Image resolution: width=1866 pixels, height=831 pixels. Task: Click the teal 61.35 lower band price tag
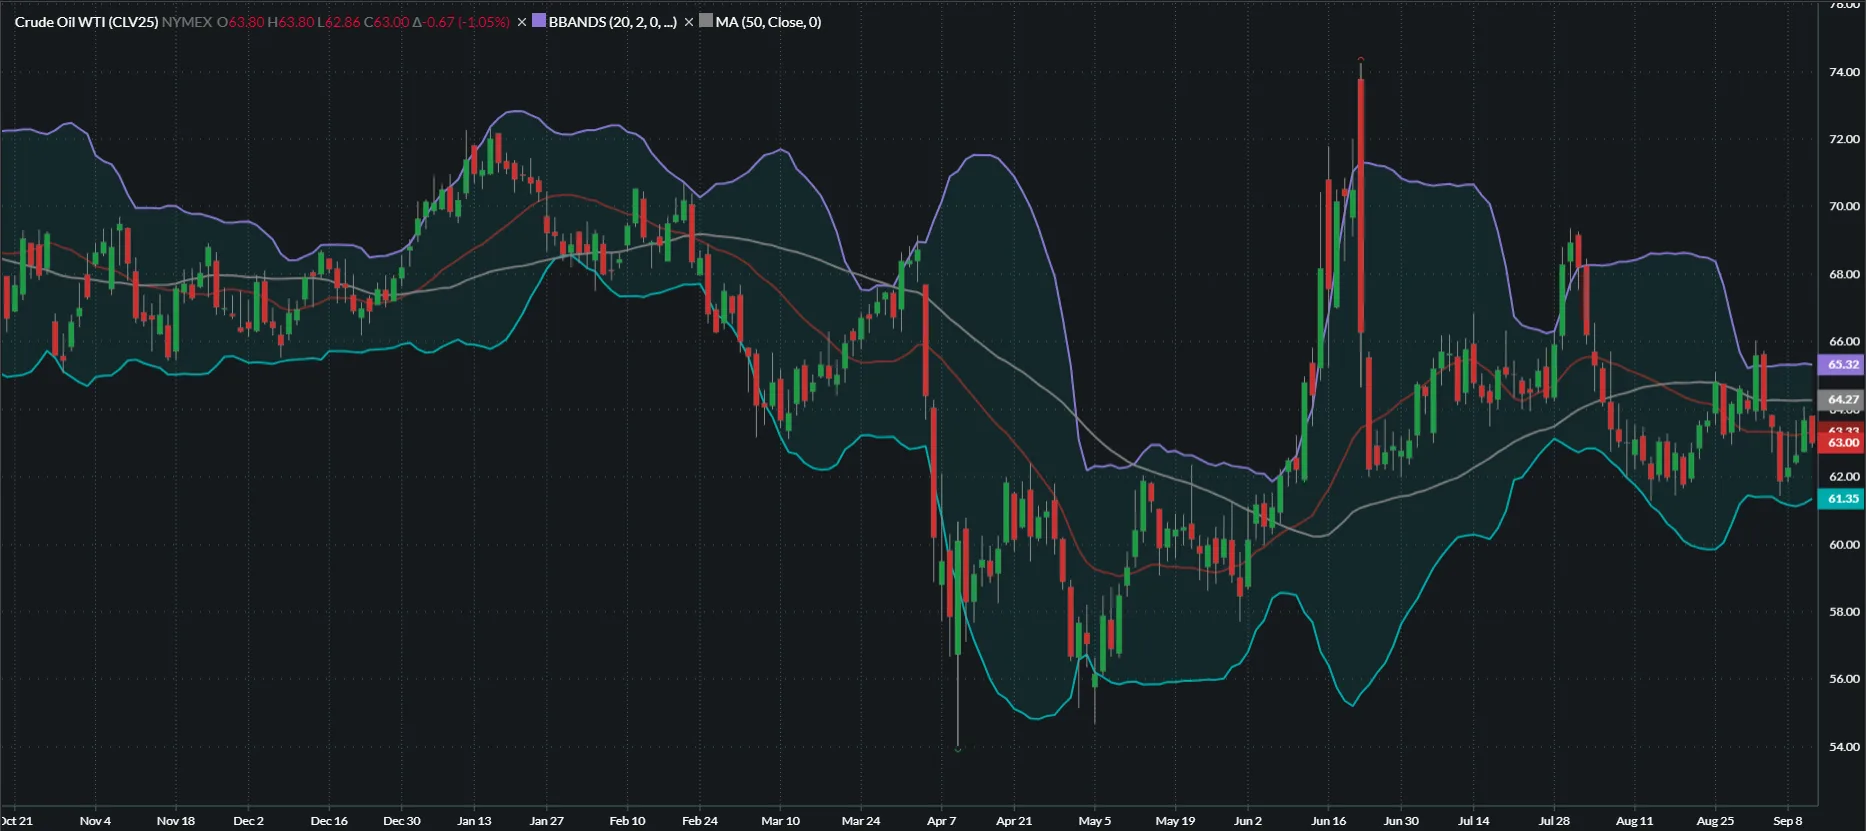1842,499
